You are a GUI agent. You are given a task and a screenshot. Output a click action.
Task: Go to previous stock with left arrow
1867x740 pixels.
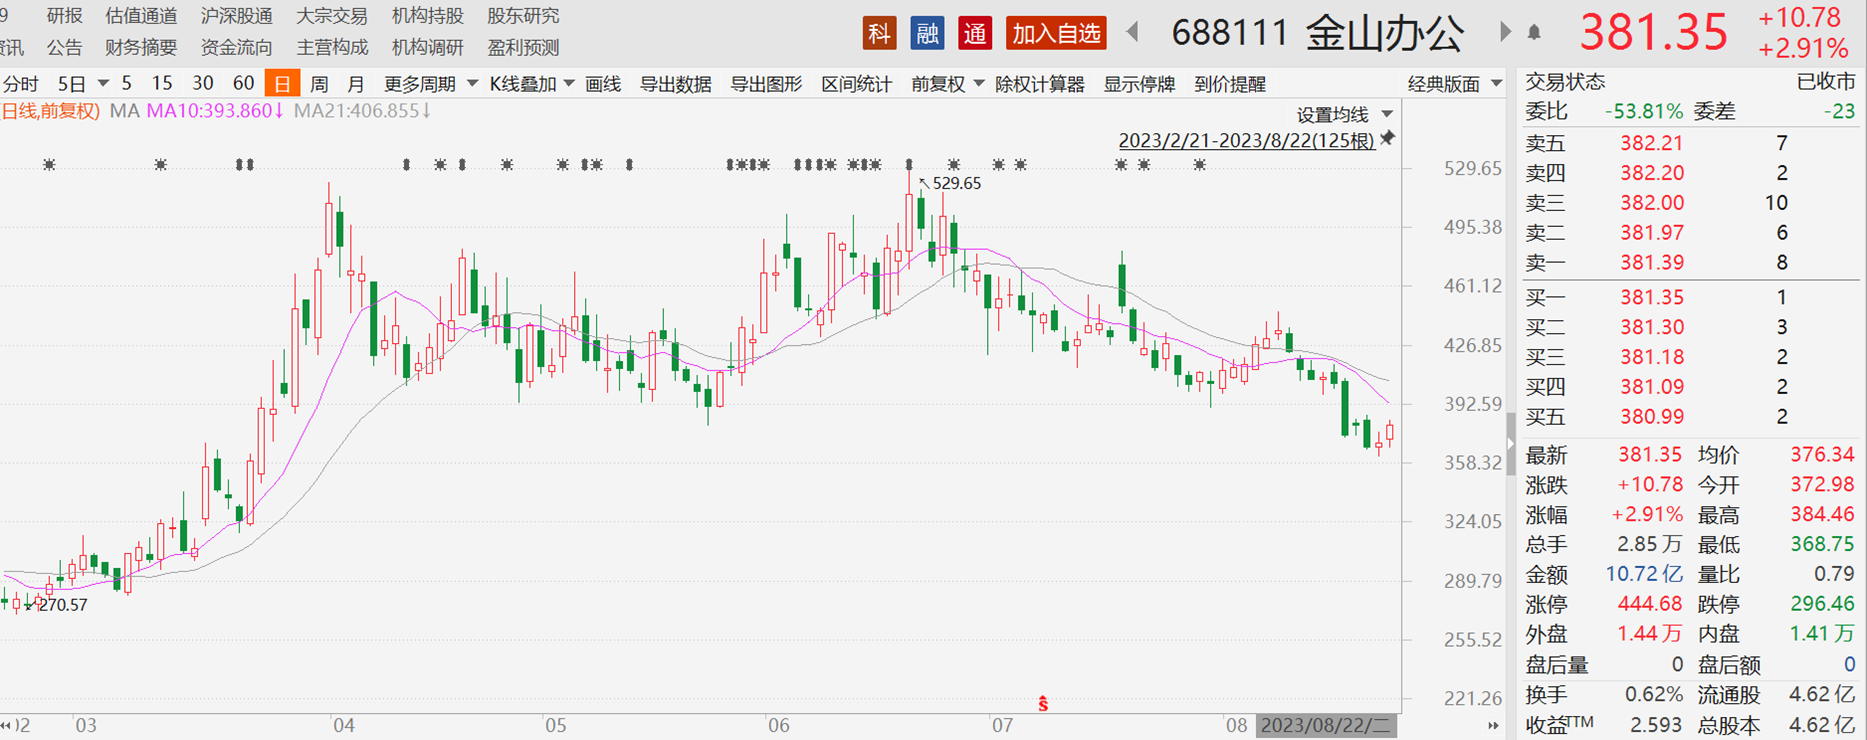pyautogui.click(x=1133, y=33)
